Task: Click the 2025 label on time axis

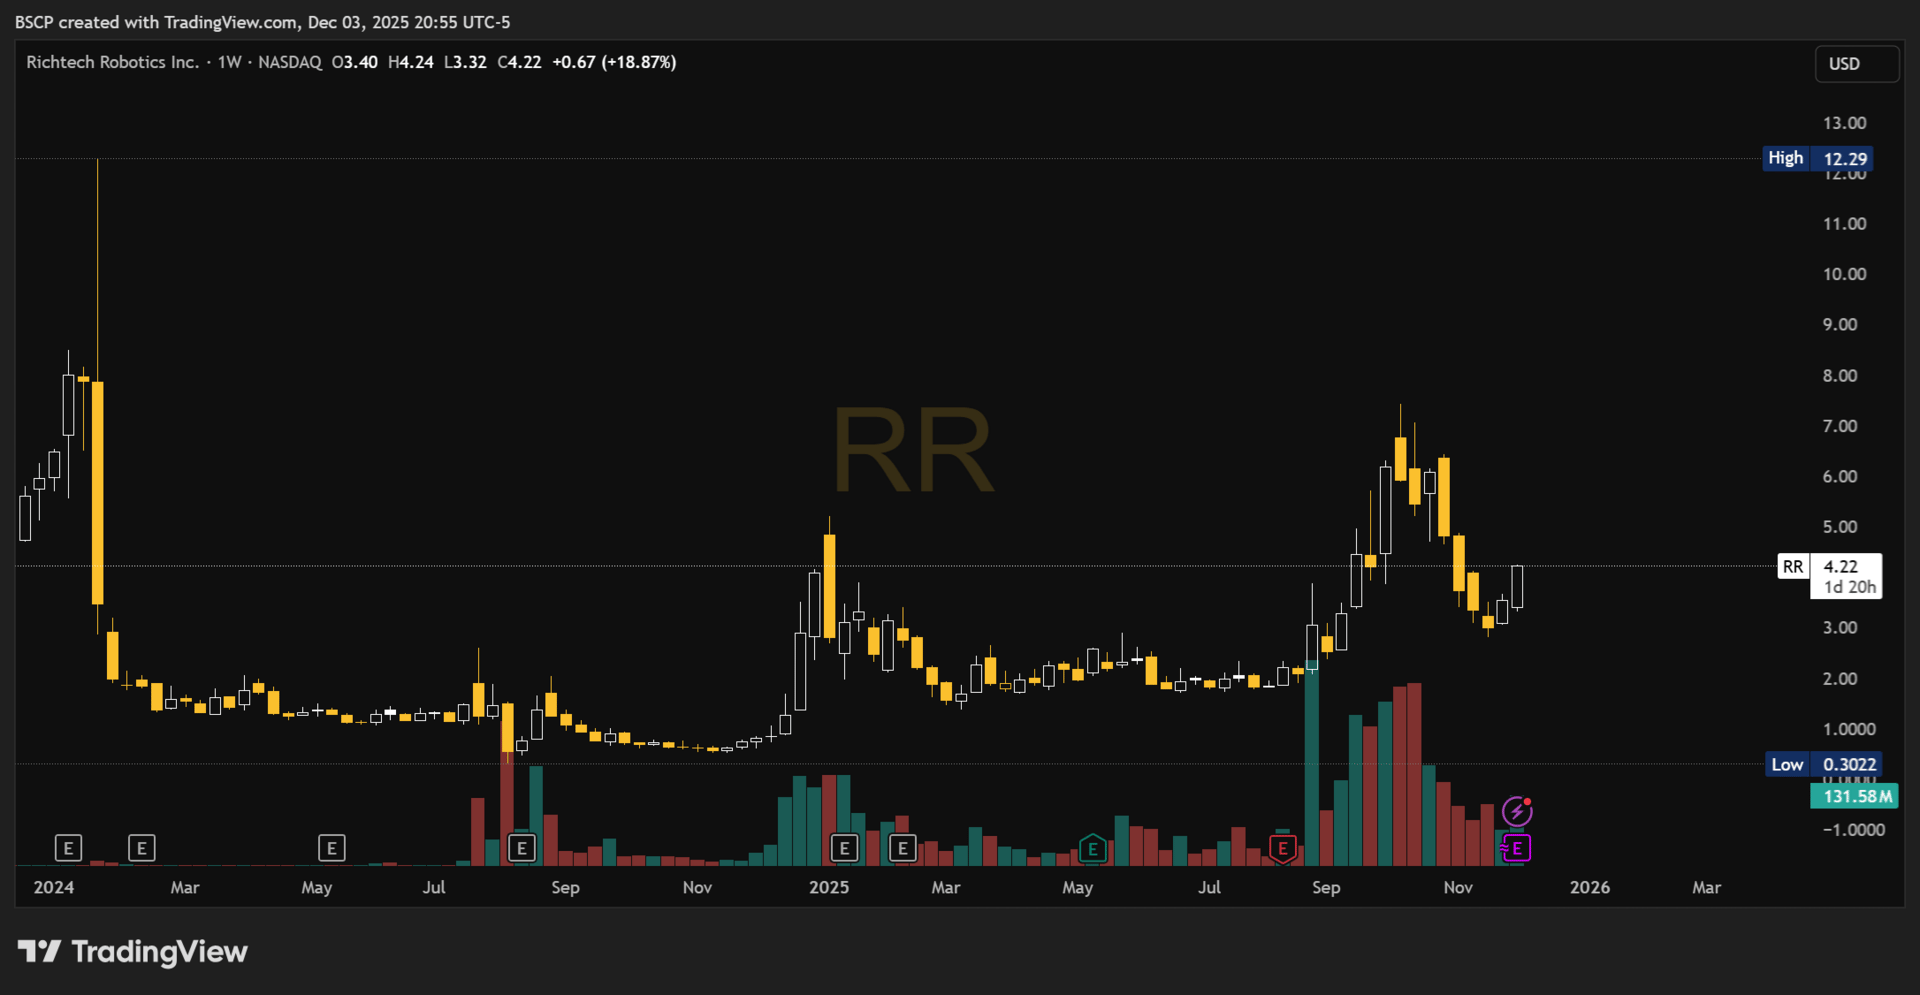Action: (829, 887)
